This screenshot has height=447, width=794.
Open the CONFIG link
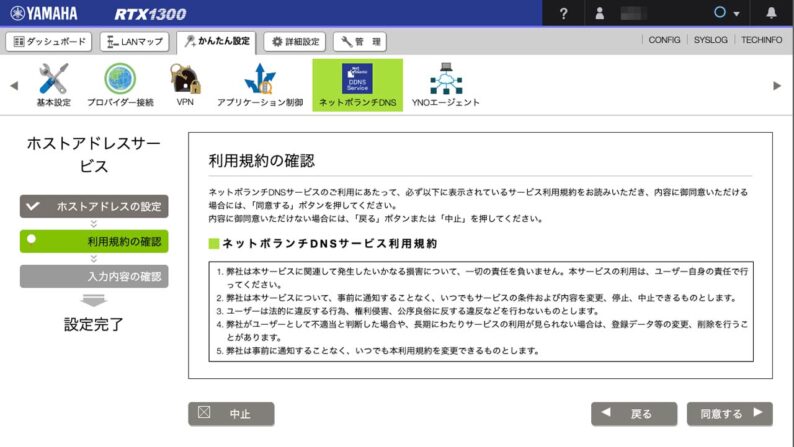point(664,39)
